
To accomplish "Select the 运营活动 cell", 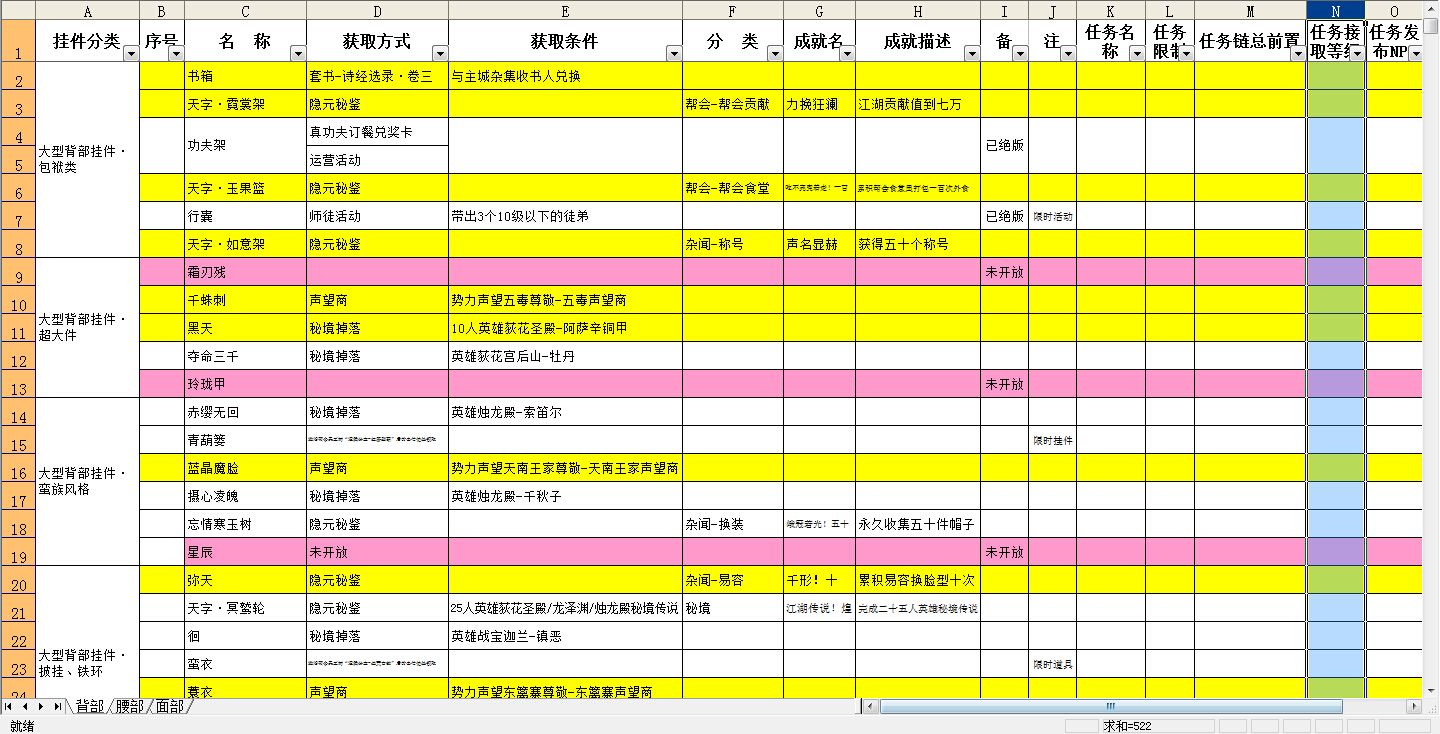I will click(377, 160).
